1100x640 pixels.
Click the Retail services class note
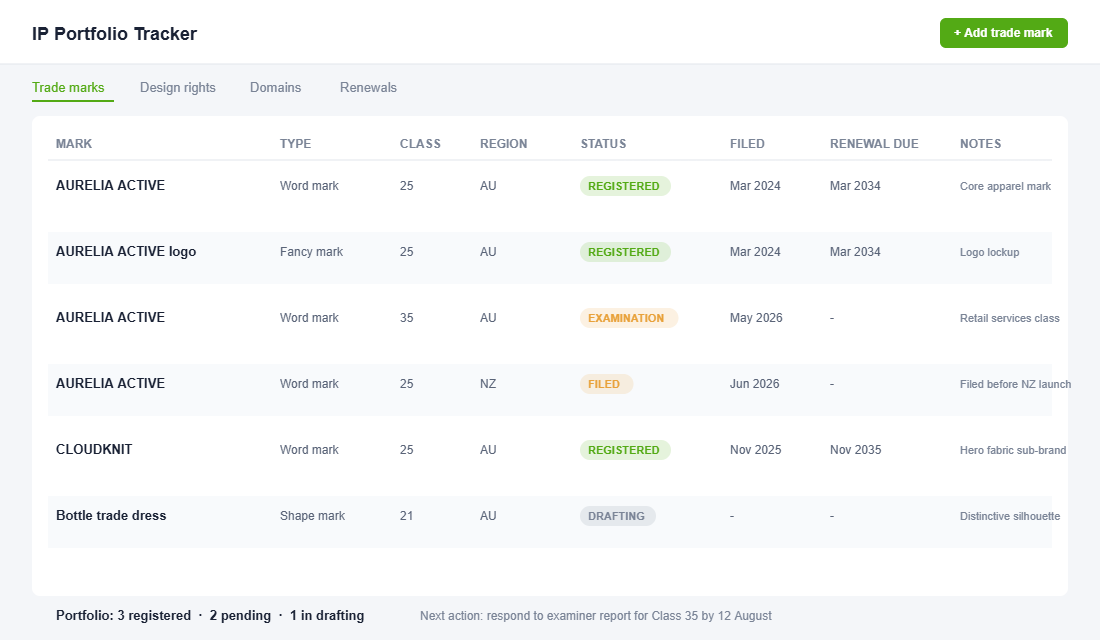pyautogui.click(x=1010, y=318)
